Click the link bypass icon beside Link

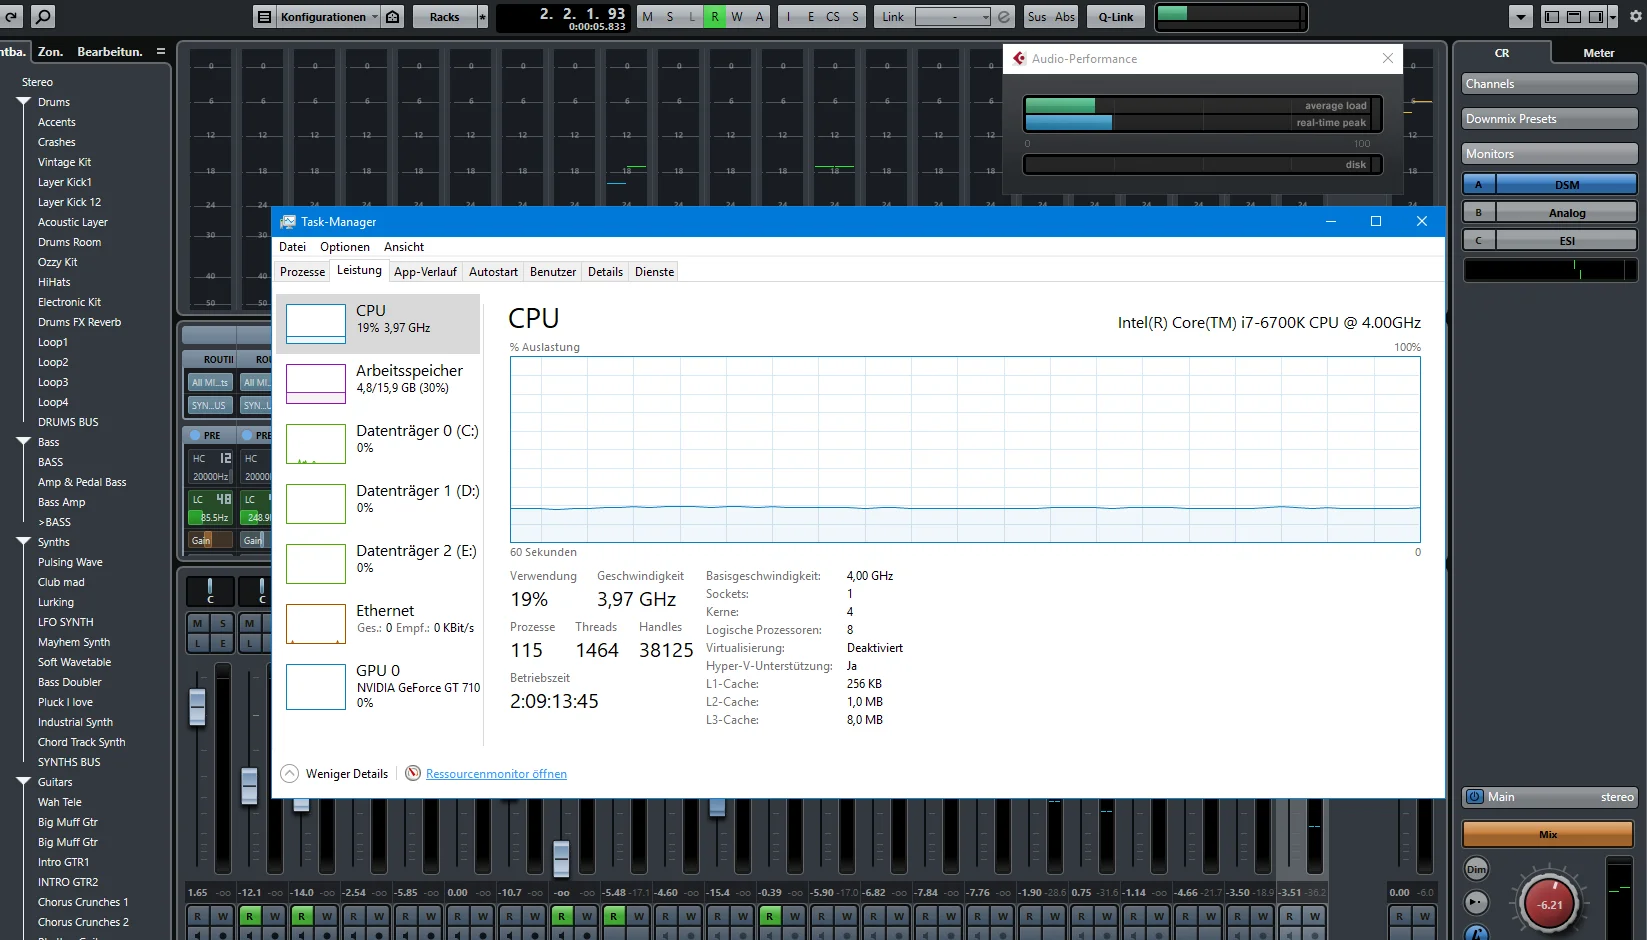click(x=1004, y=17)
